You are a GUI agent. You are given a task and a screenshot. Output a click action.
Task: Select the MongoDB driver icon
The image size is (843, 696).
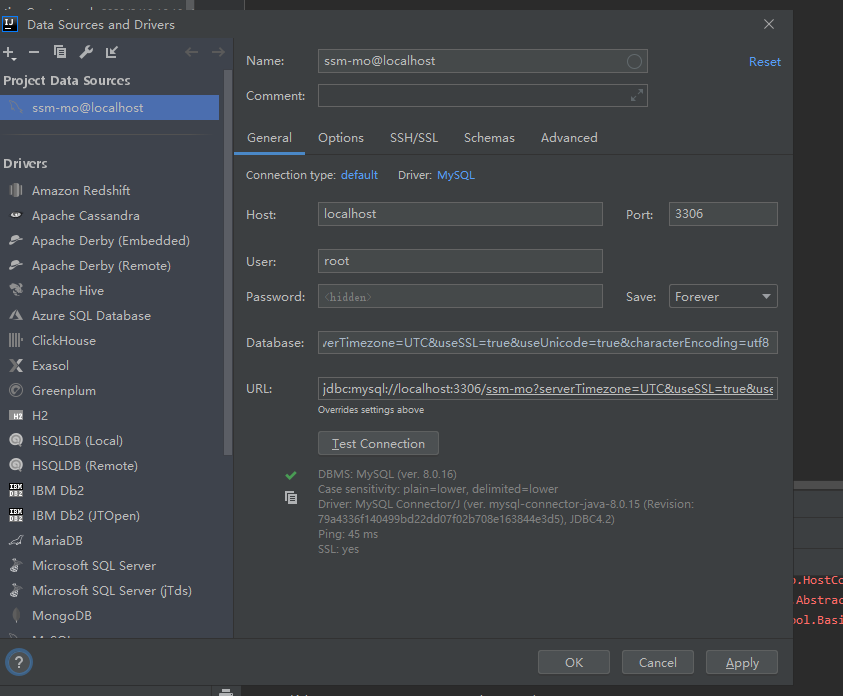click(x=16, y=615)
